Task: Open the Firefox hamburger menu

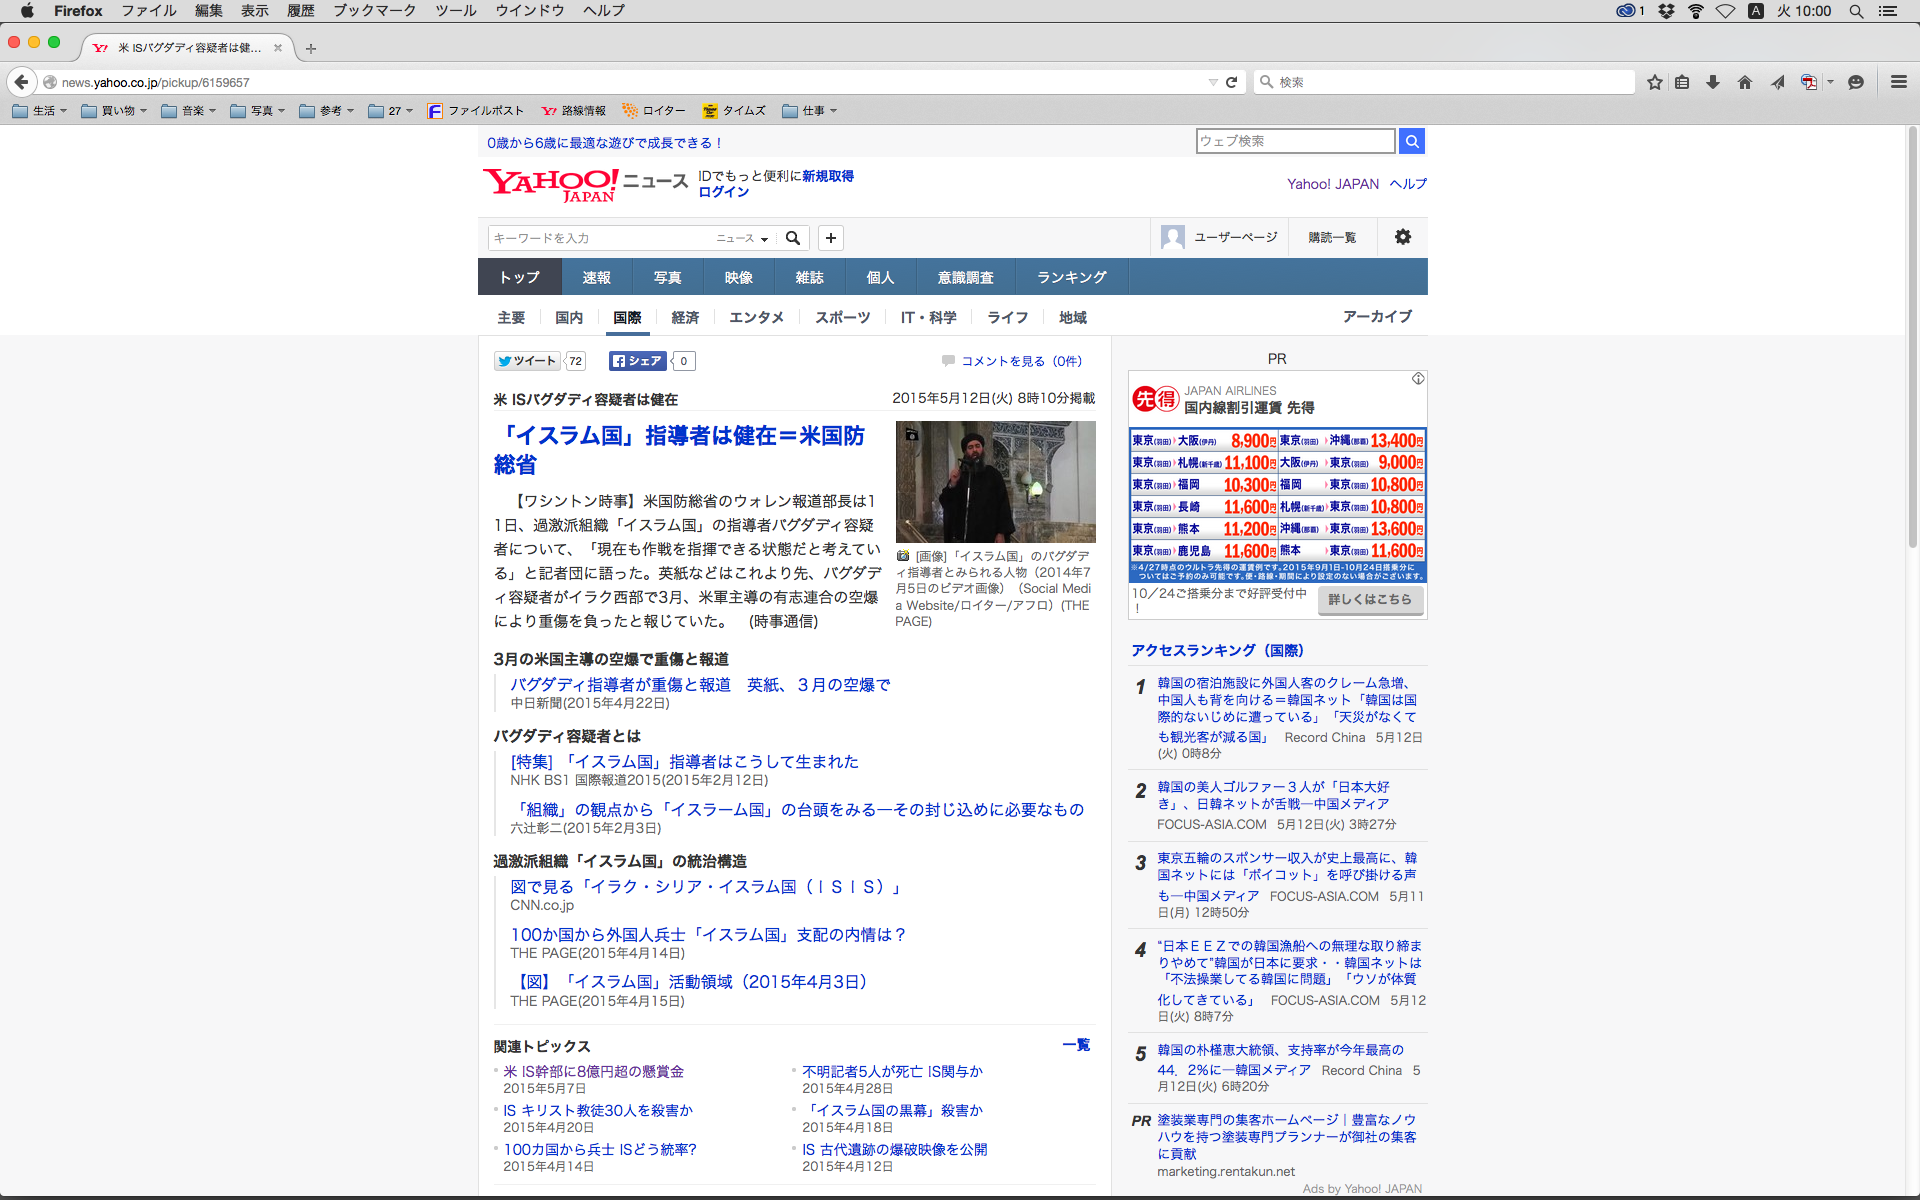Action: click(1898, 82)
